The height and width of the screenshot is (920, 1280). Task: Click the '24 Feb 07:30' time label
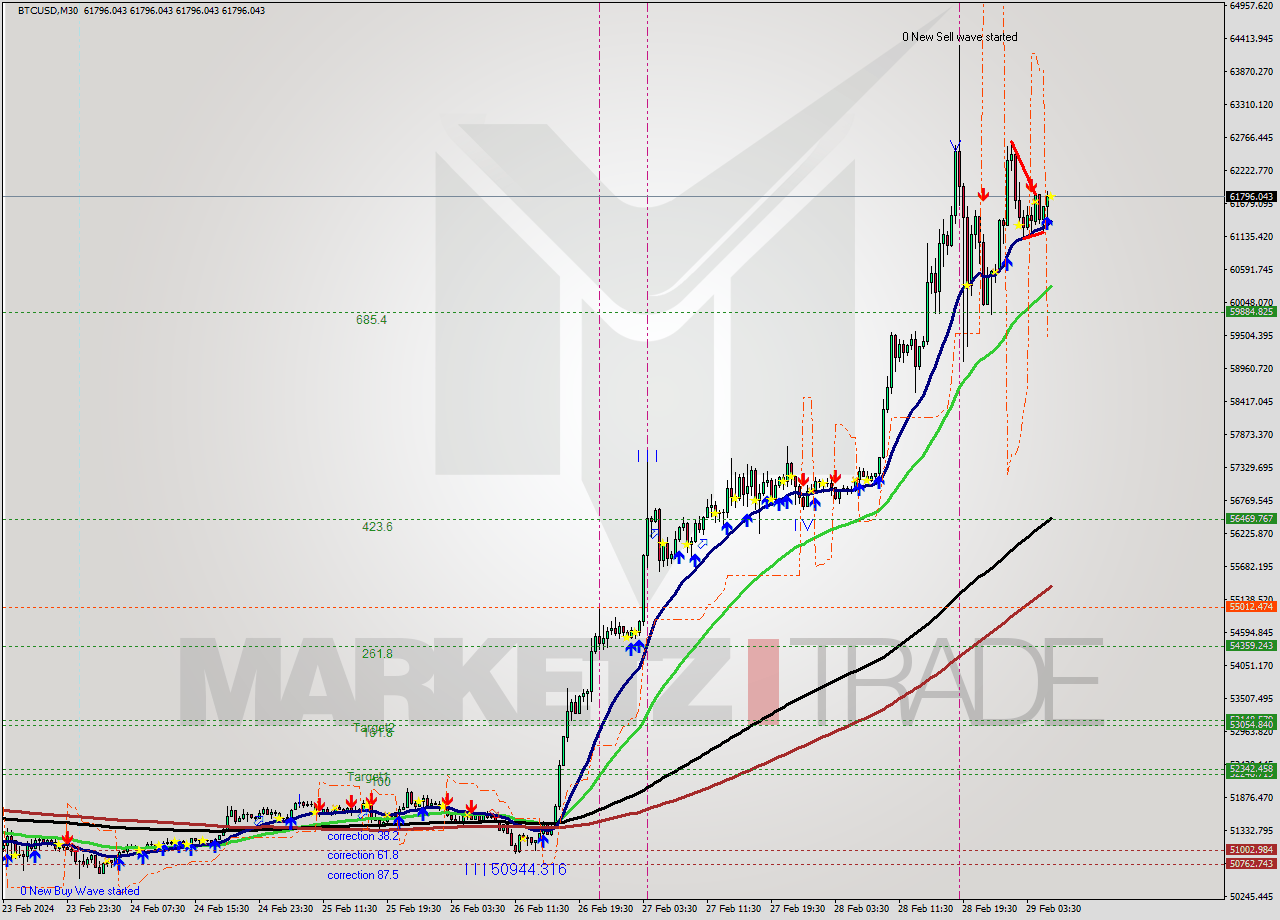(x=158, y=910)
